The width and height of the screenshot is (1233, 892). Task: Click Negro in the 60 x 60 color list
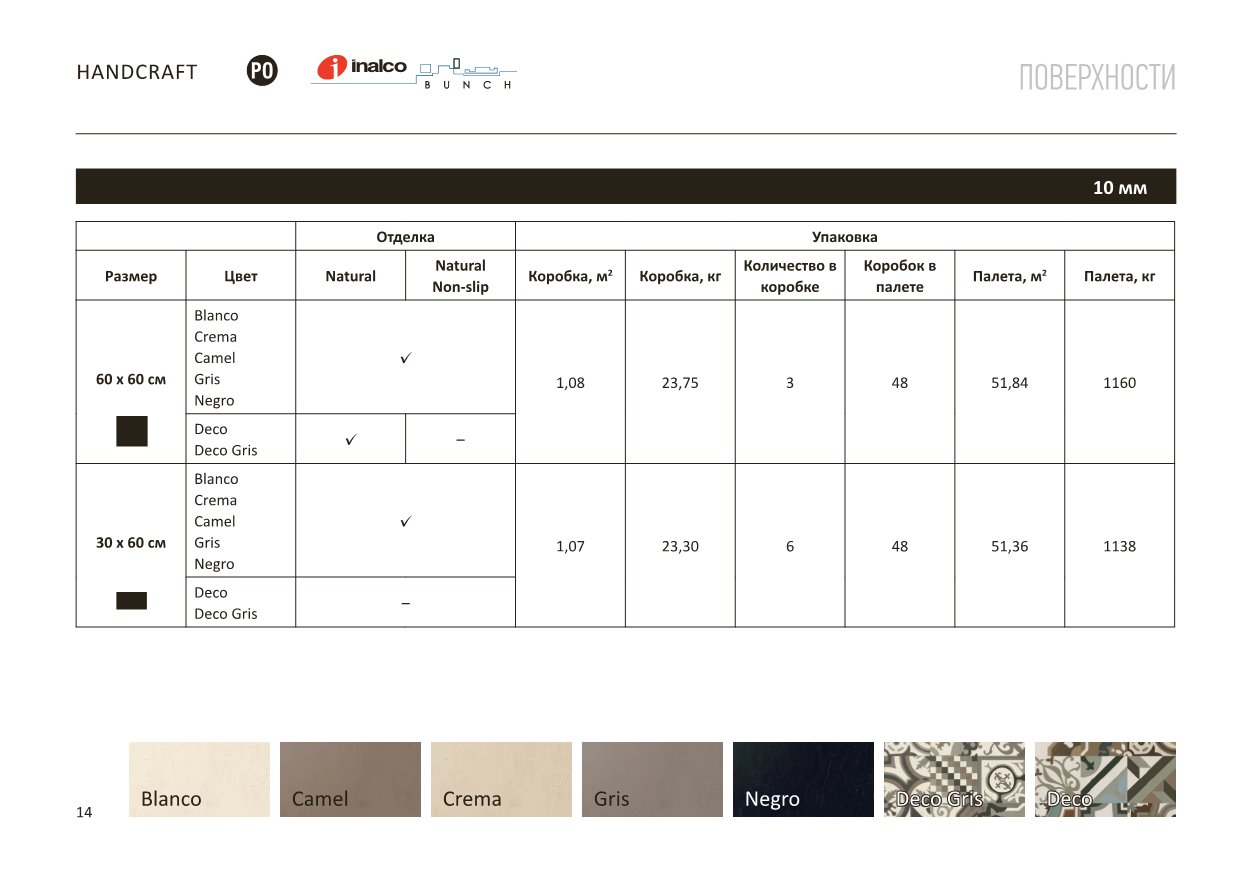tap(214, 400)
